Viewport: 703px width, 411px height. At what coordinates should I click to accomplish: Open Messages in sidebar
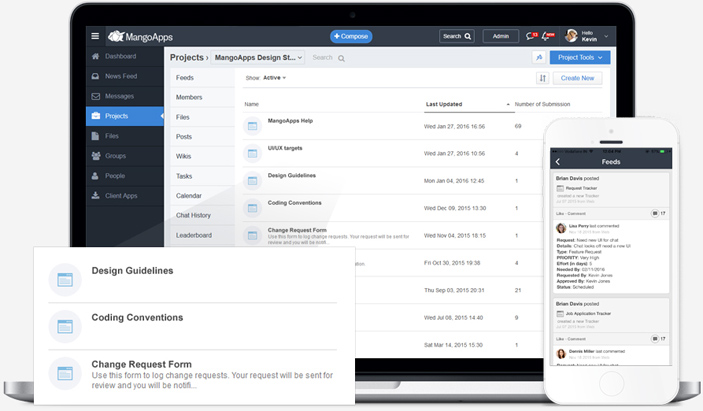[125, 96]
